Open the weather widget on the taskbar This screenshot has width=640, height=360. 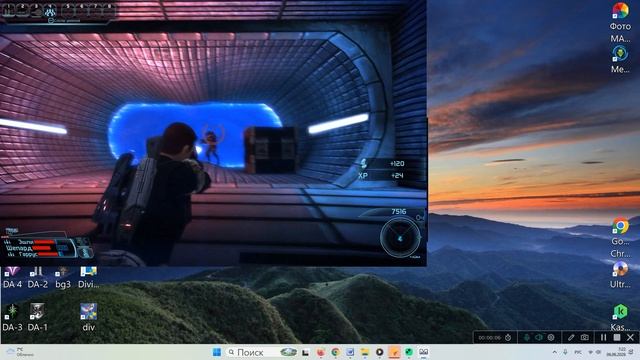click(20, 352)
